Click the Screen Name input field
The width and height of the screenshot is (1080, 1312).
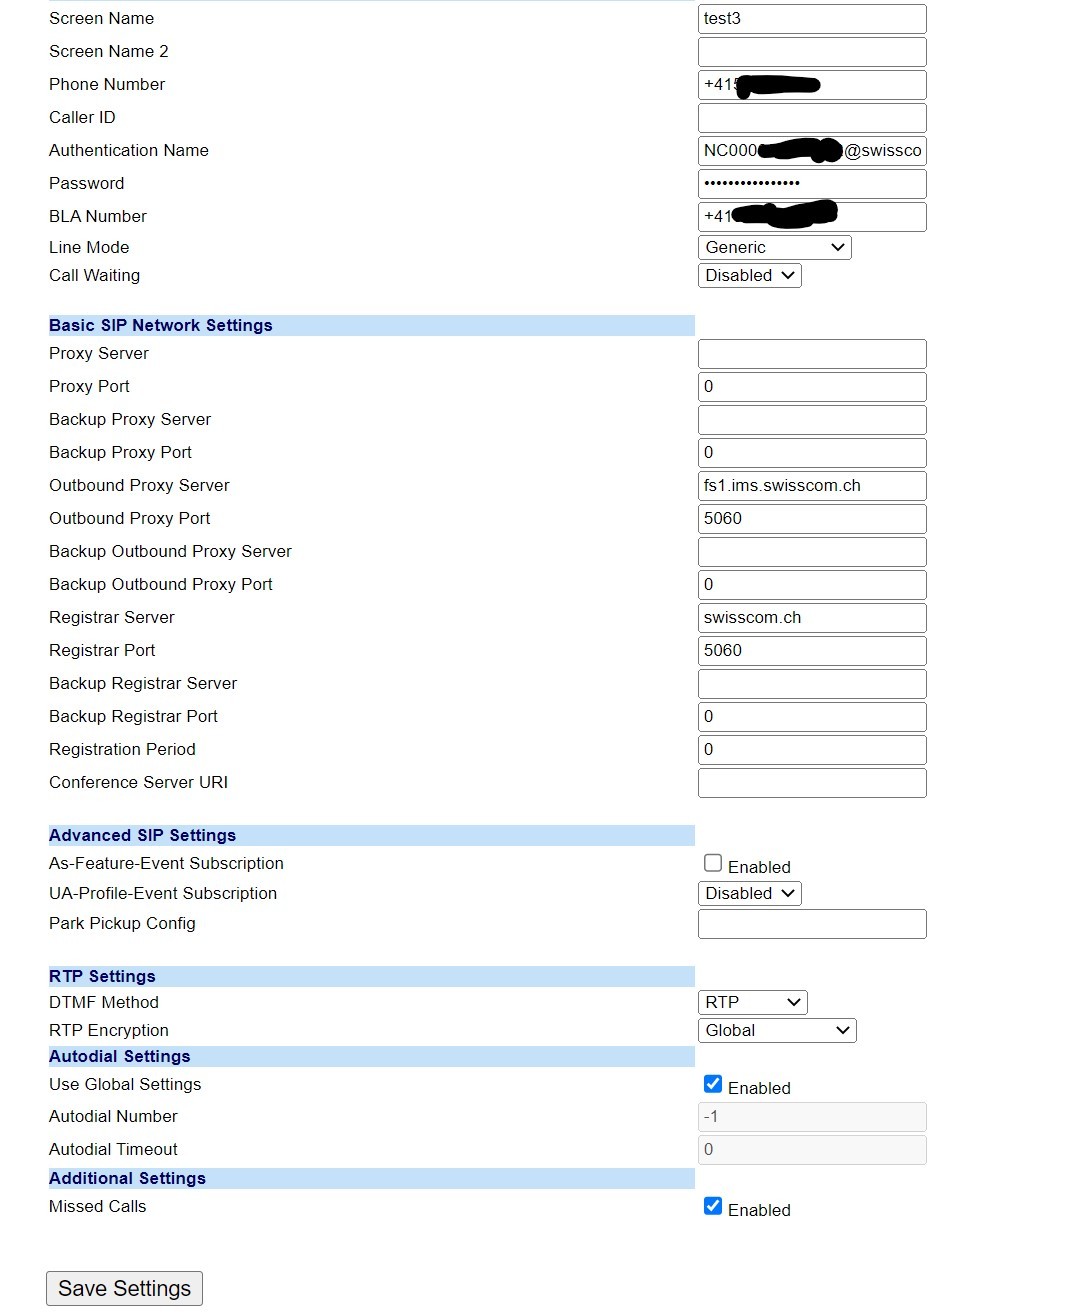tap(811, 19)
